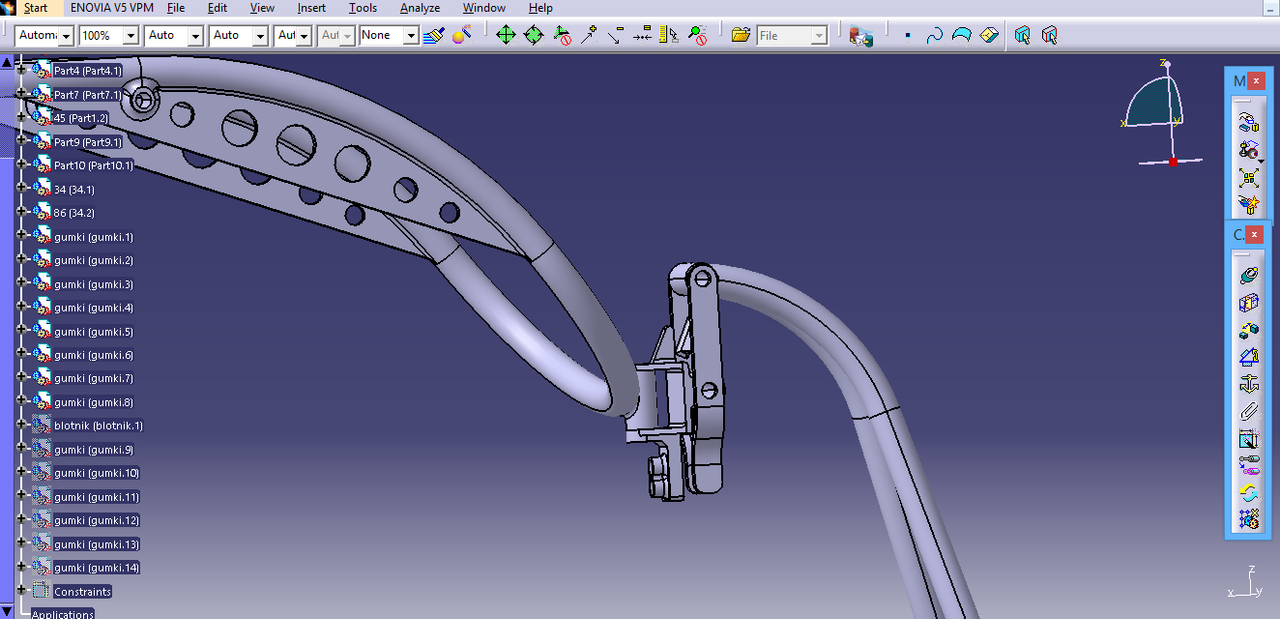Select Part9 (Part9.1) in the tree
The height and width of the screenshot is (619, 1280).
pos(88,142)
